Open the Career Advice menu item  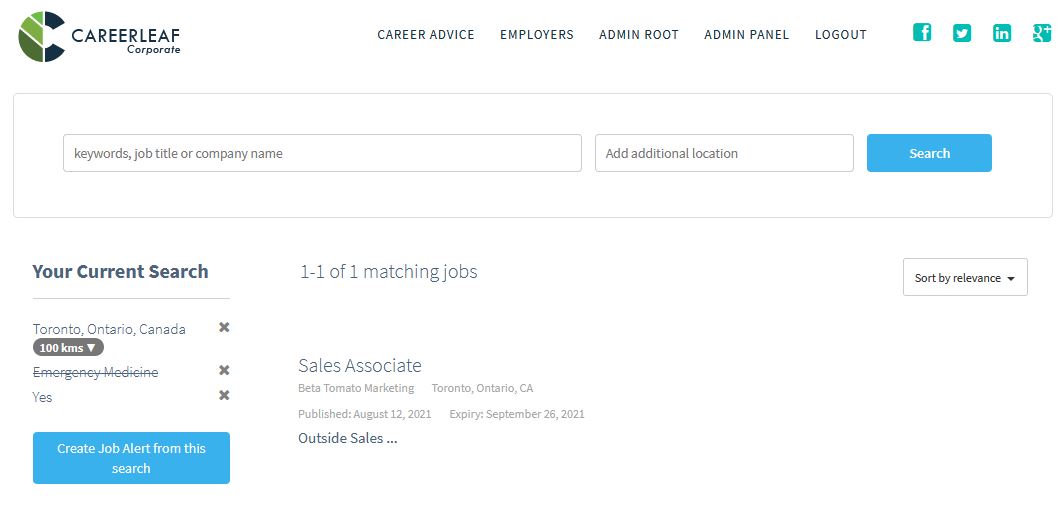426,35
